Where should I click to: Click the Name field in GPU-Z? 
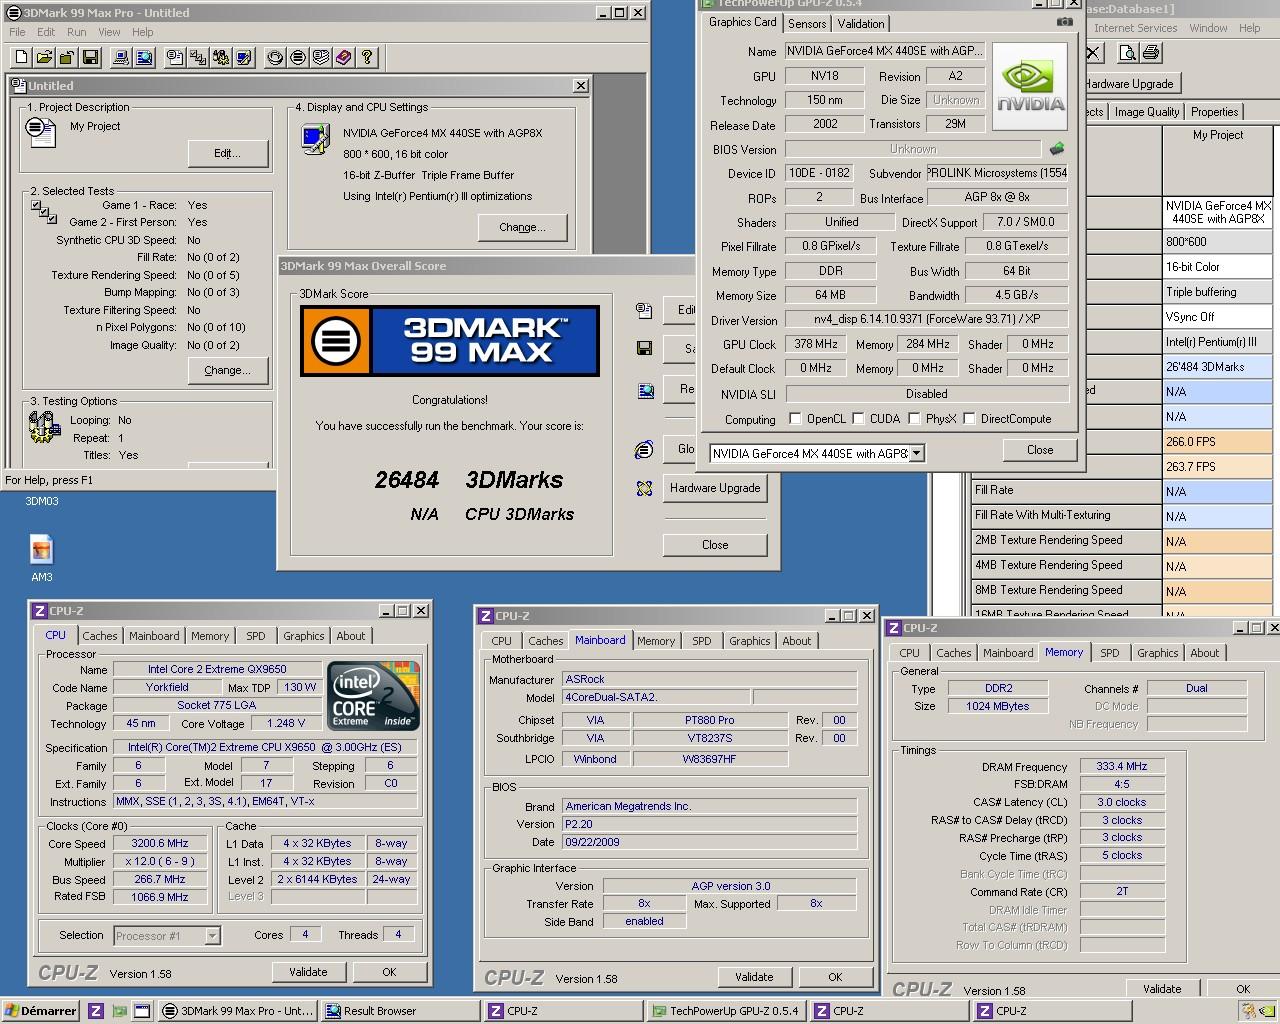(885, 51)
